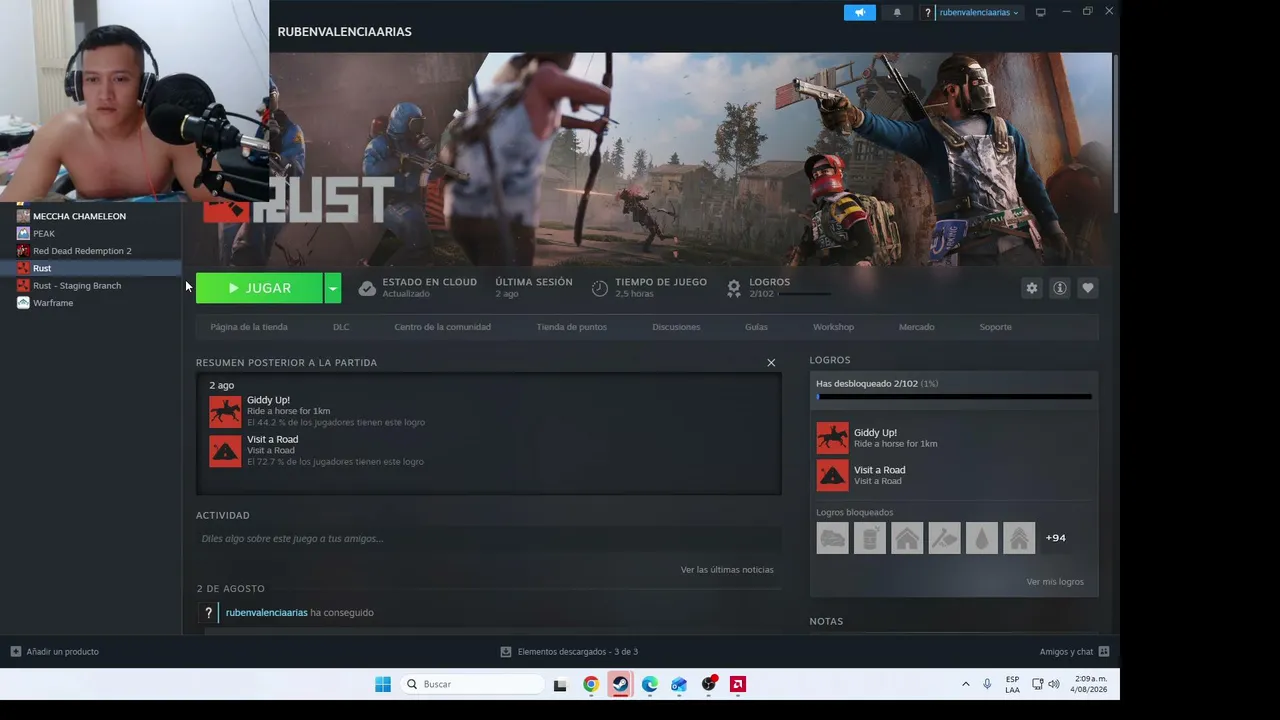Click the downloads icon in the bottom bar
The height and width of the screenshot is (720, 1280).
tap(506, 652)
